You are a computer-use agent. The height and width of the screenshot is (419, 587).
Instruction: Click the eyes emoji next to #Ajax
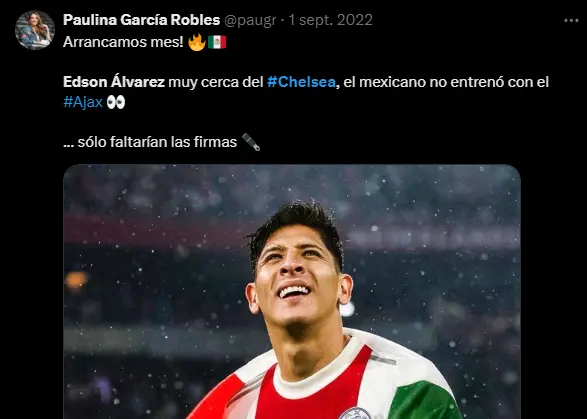click(x=116, y=102)
